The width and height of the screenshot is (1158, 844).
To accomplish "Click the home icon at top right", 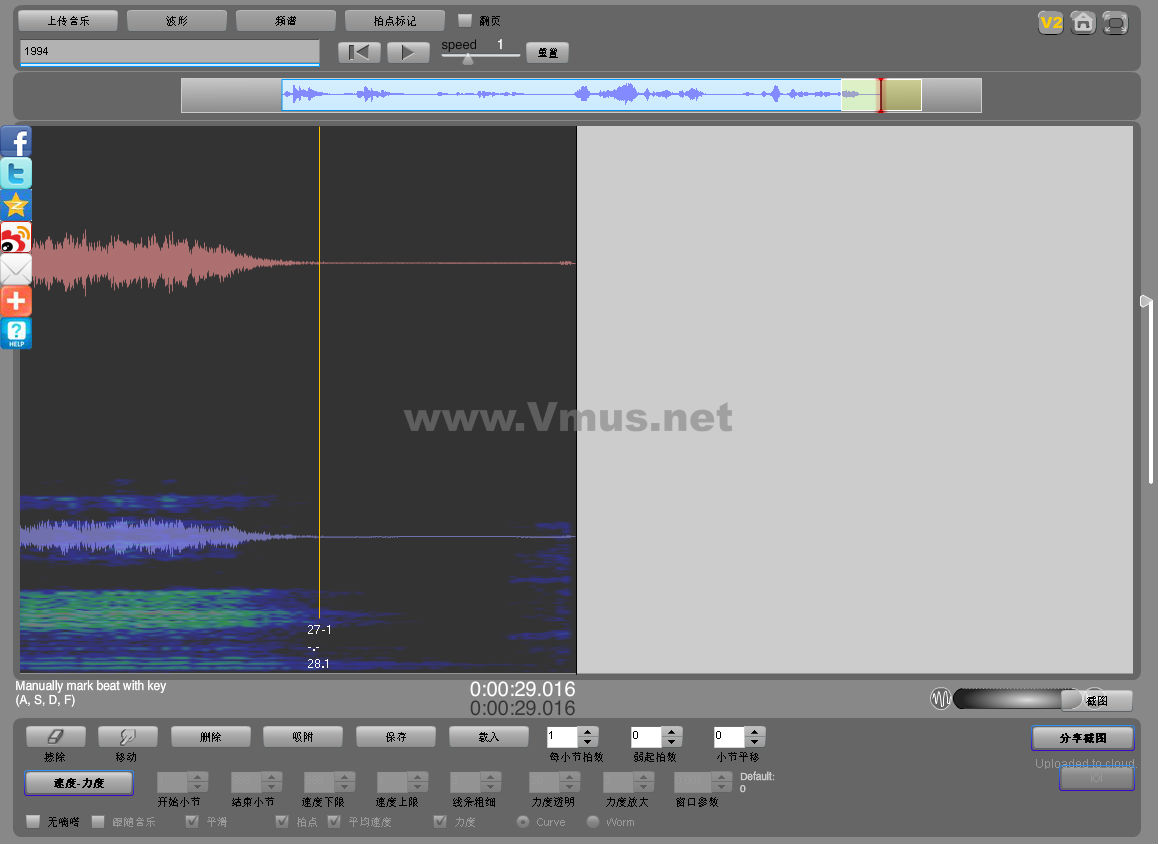I will click(x=1082, y=23).
